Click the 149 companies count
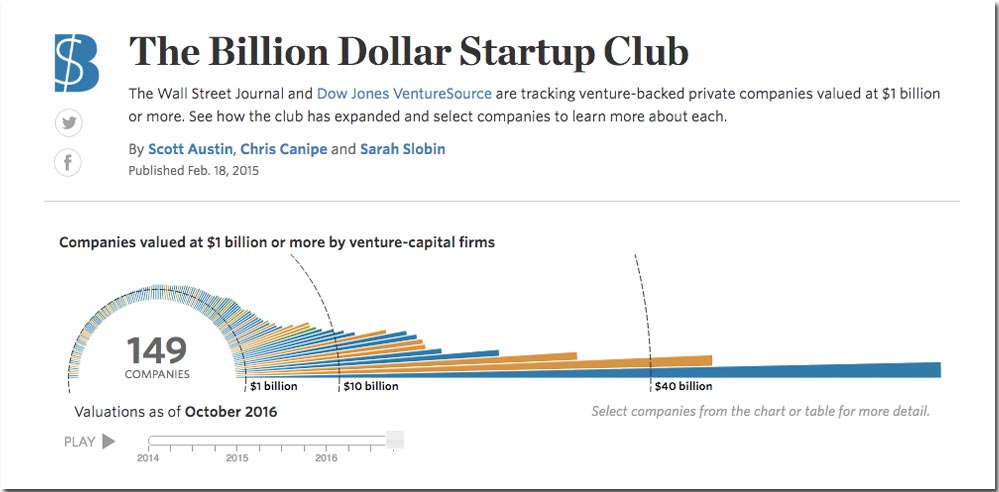Screen dimensions: 999x492 coord(157,357)
